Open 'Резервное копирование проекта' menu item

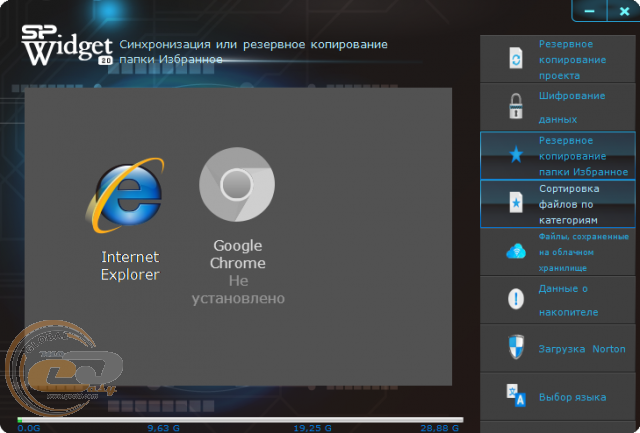(558, 59)
